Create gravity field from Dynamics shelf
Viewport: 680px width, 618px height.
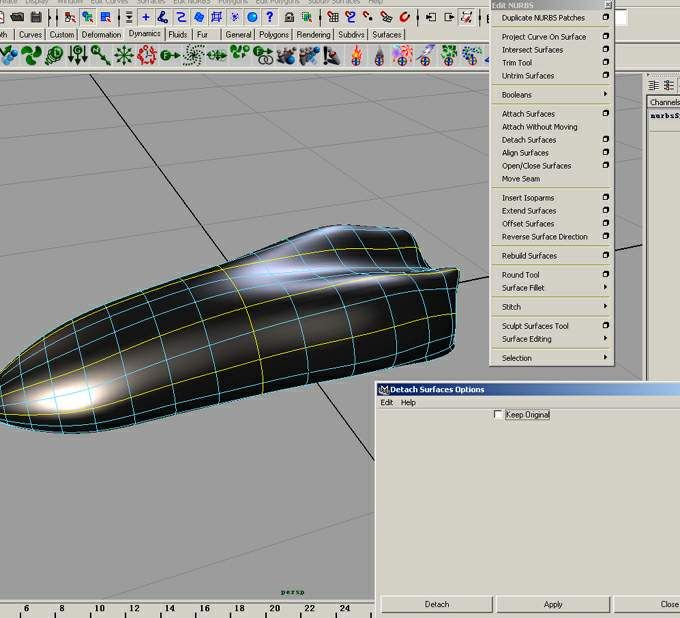point(78,56)
